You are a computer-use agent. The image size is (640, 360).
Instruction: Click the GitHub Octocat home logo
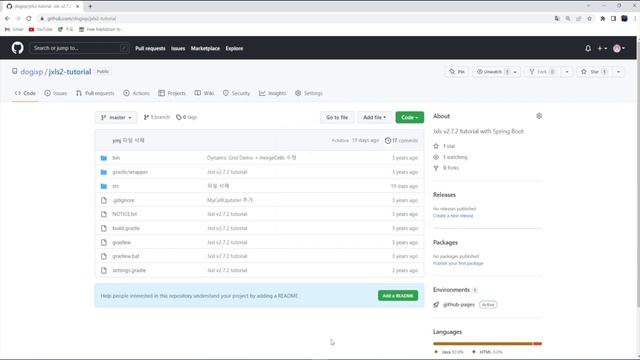click(18, 48)
